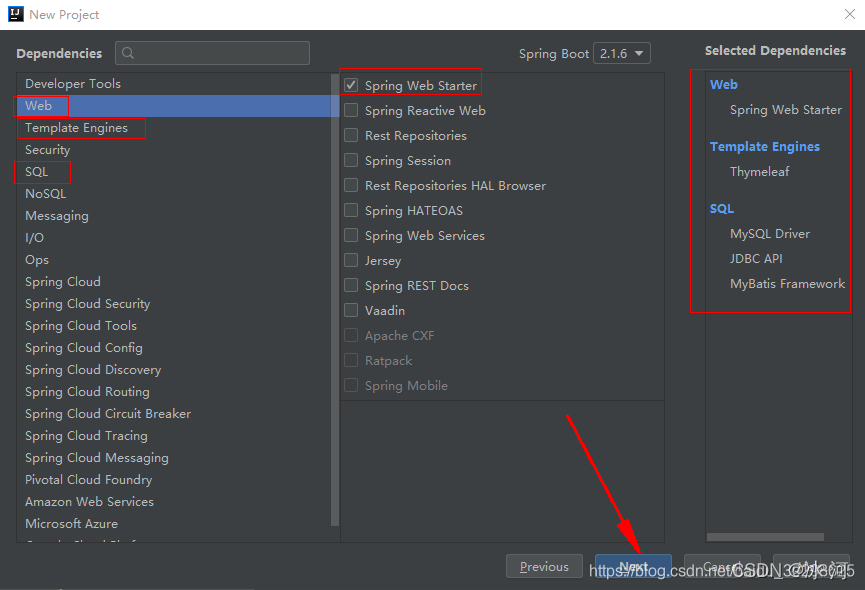Click SQL heading in Selected Dependencies
865x590 pixels.
[x=722, y=208]
